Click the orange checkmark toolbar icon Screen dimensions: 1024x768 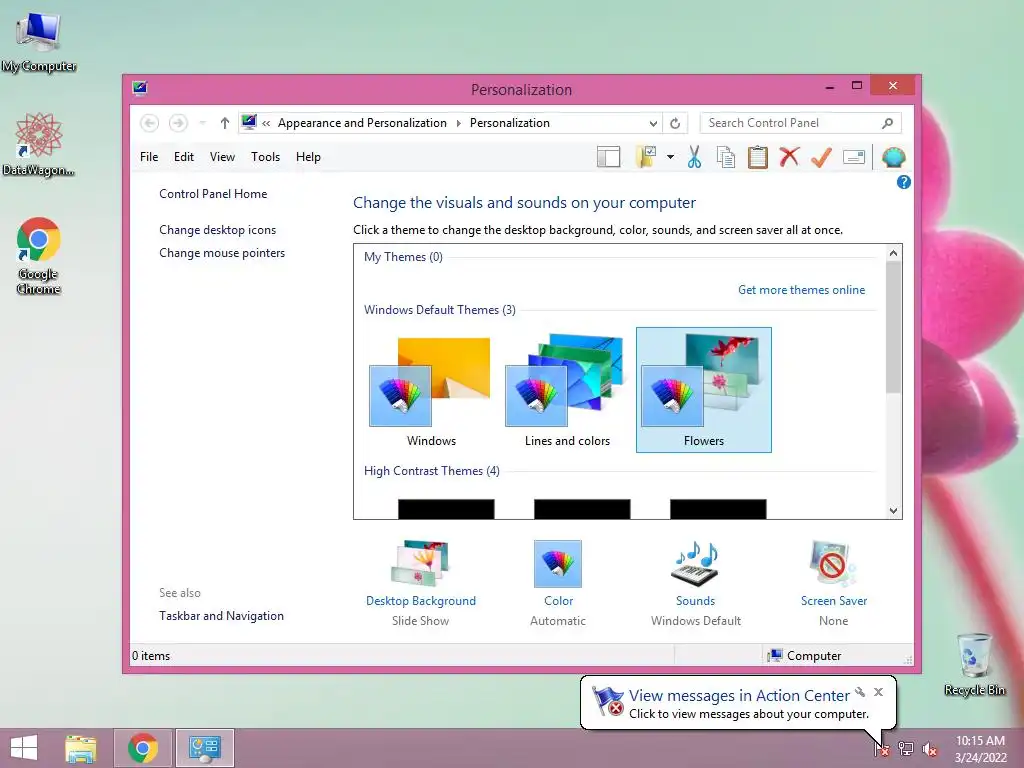[821, 157]
